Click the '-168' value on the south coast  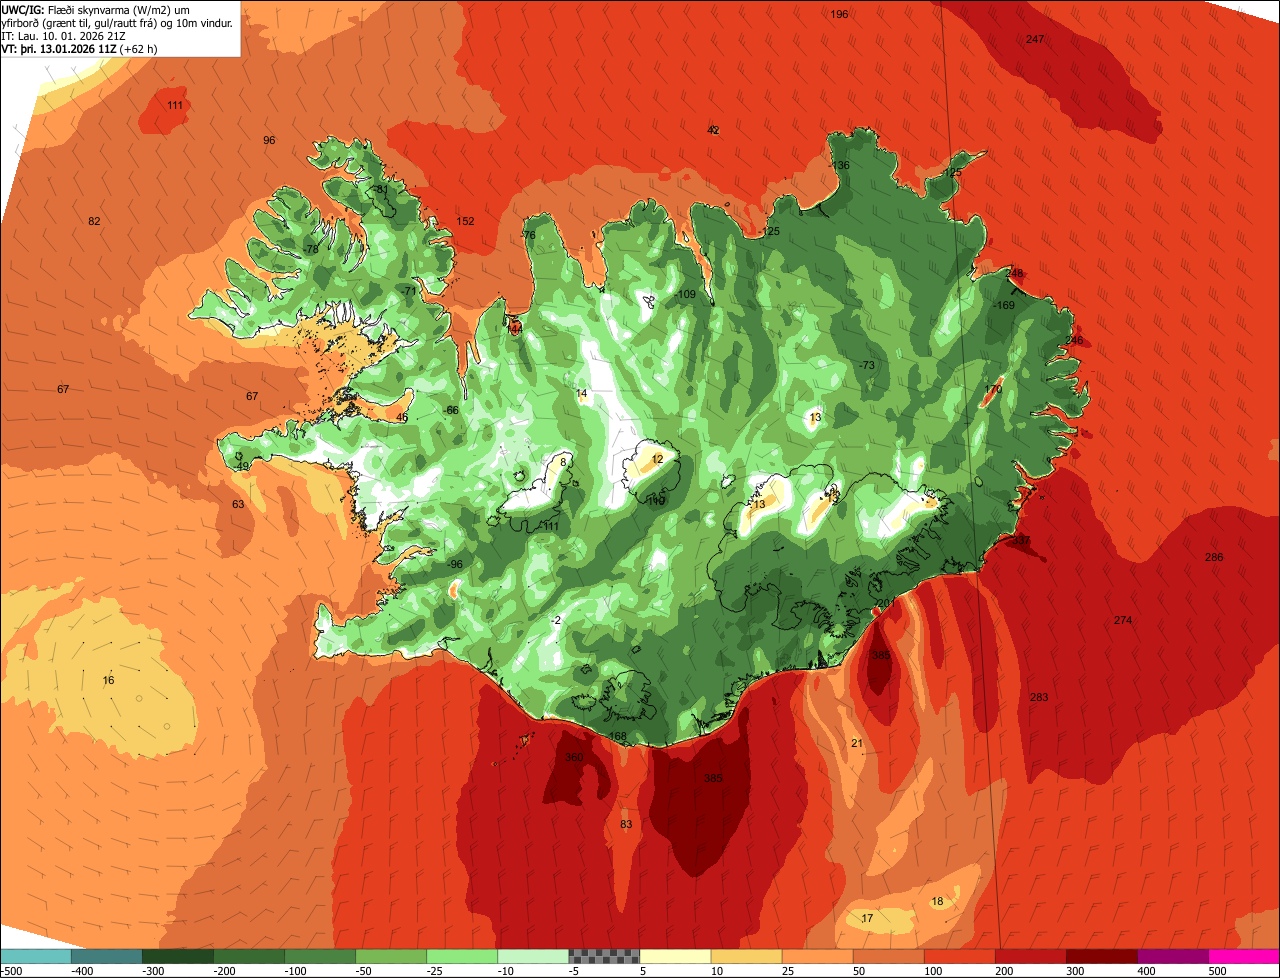point(616,736)
